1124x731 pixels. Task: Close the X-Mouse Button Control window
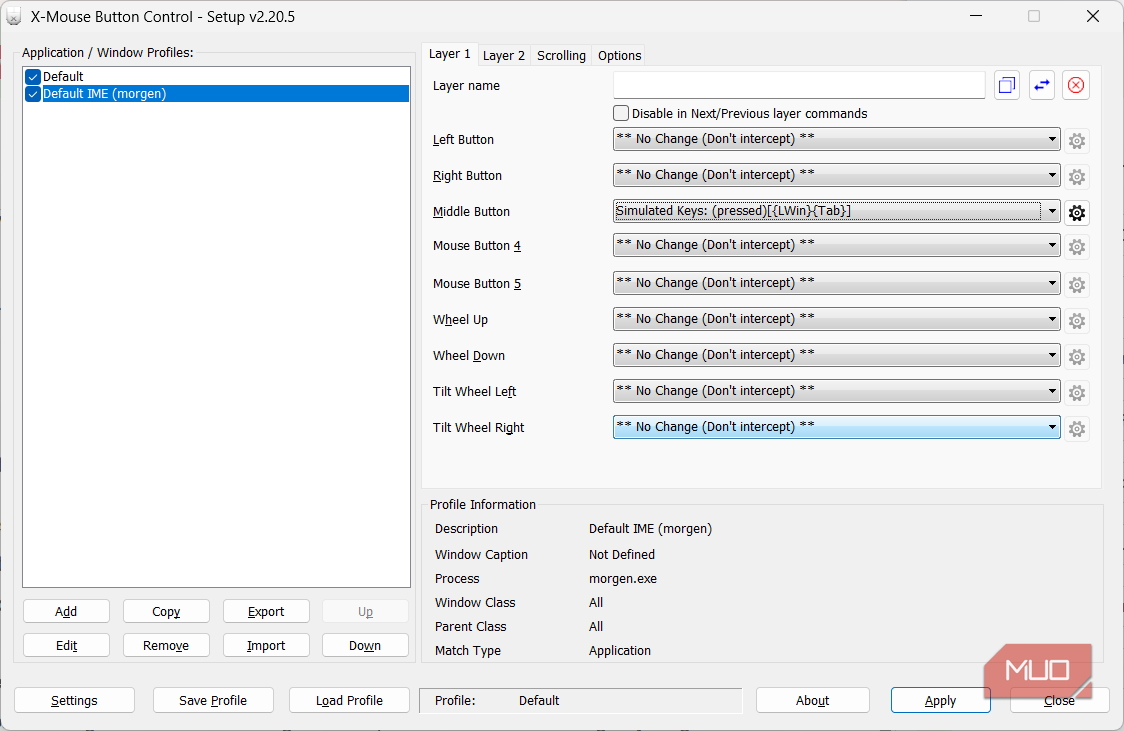pos(1092,16)
